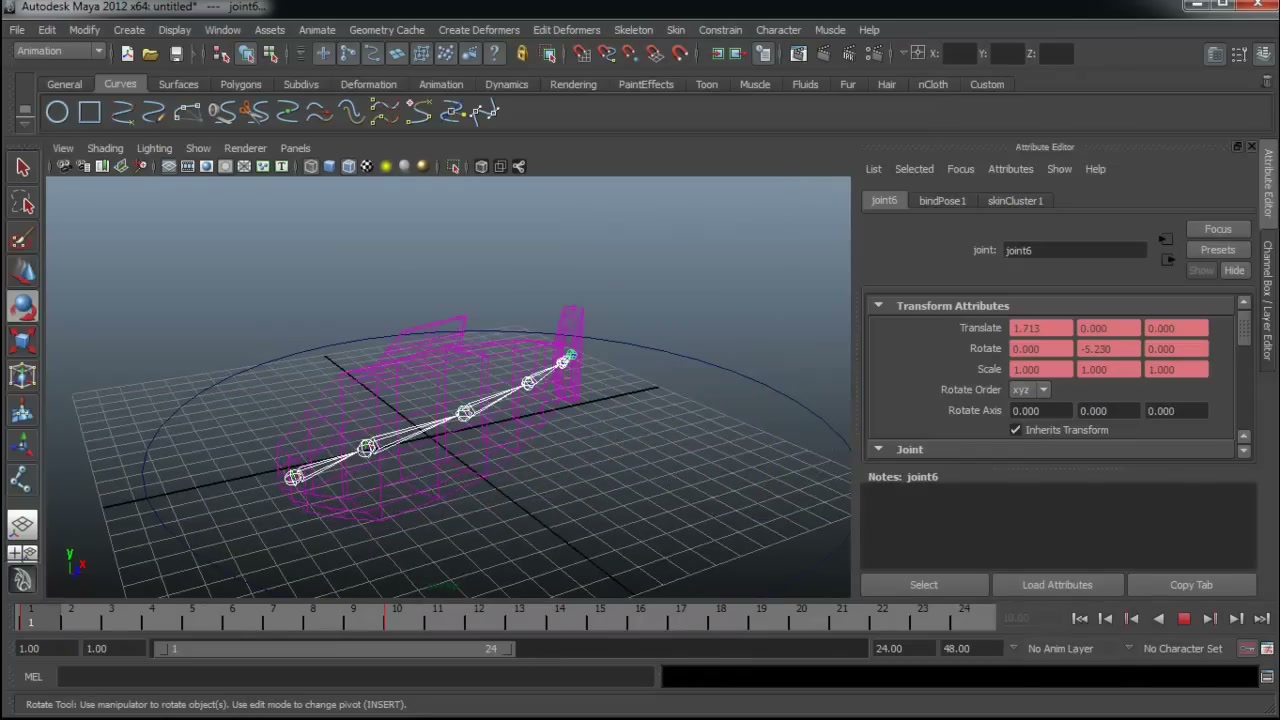Click the Lasso Select tool
The height and width of the screenshot is (720, 1280).
pos(23,203)
